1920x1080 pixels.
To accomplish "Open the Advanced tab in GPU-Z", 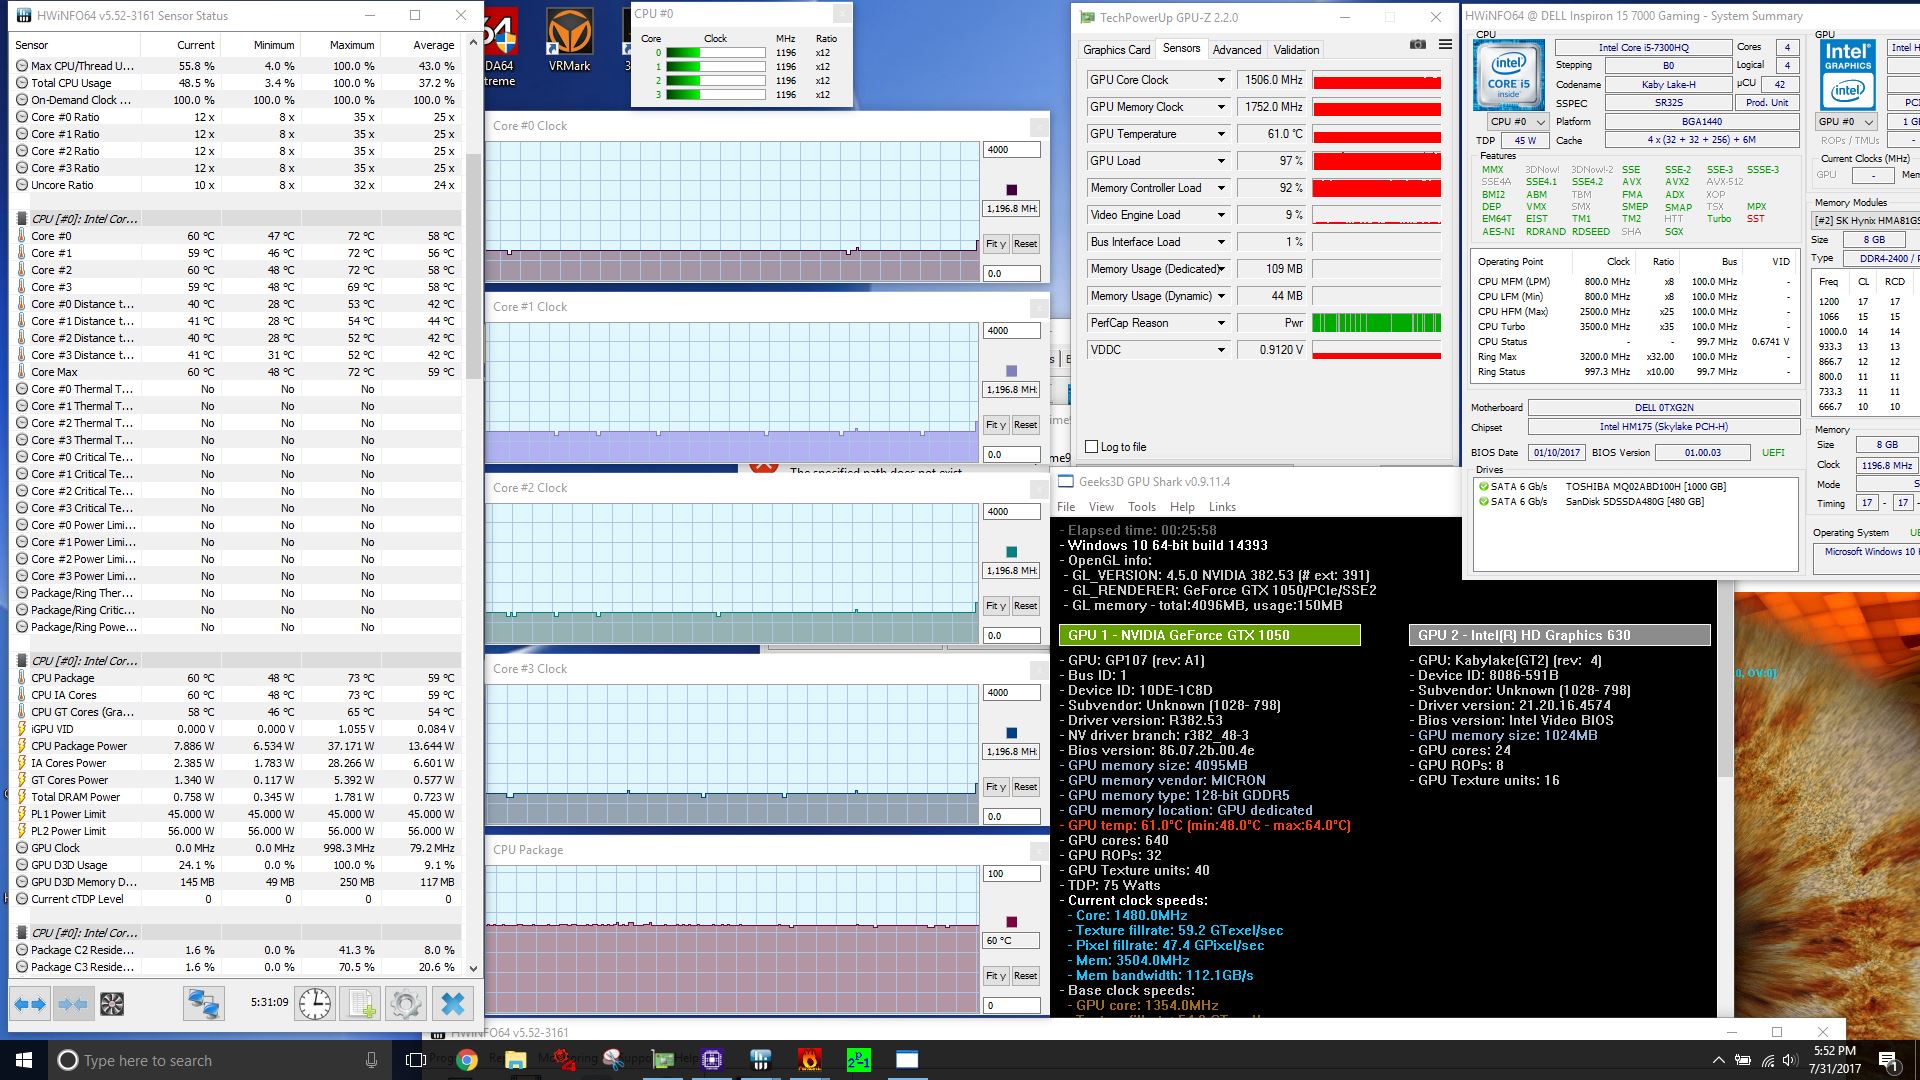I will (1237, 49).
